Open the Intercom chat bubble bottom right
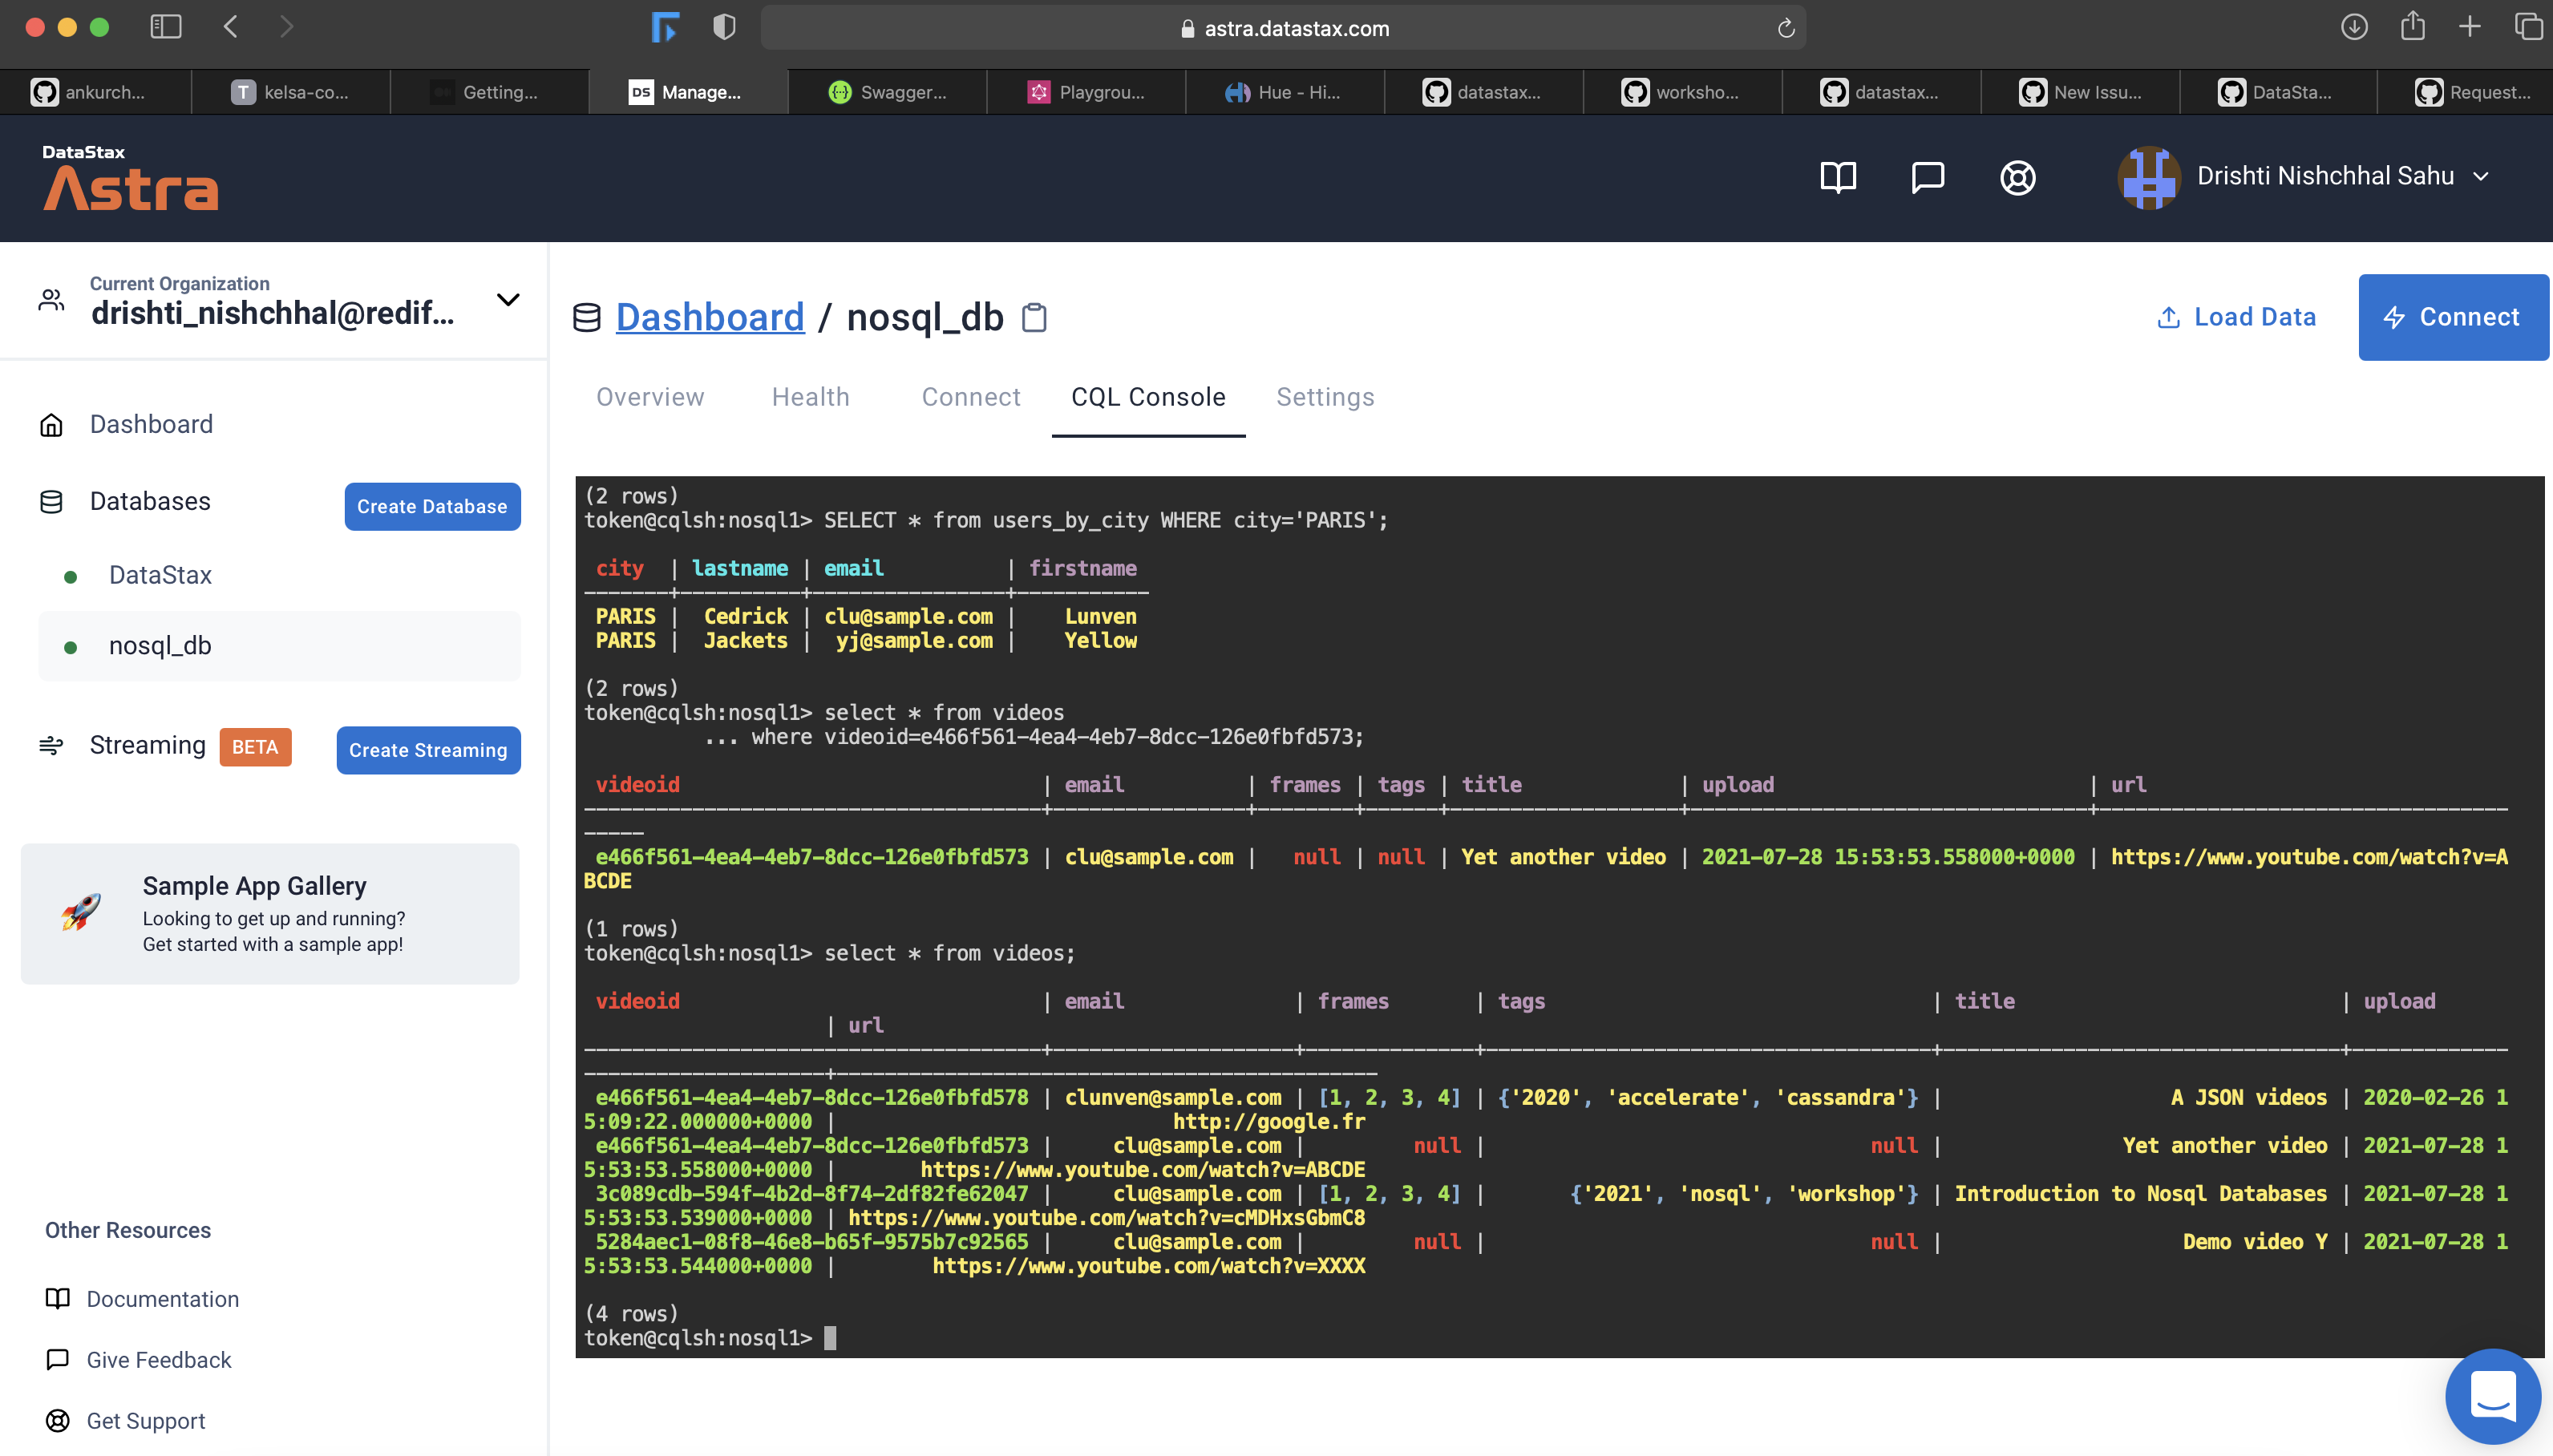This screenshot has height=1456, width=2553. pyautogui.click(x=2491, y=1396)
